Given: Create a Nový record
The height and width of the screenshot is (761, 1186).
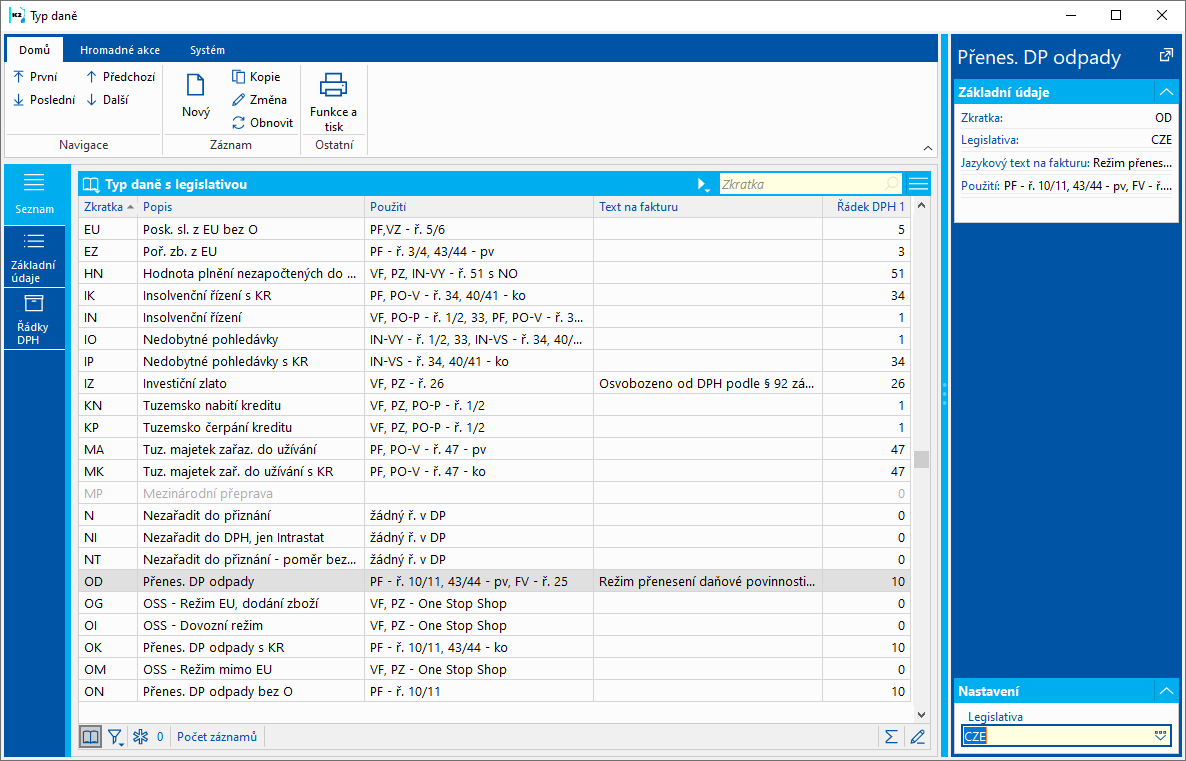Looking at the screenshot, I should [x=196, y=96].
